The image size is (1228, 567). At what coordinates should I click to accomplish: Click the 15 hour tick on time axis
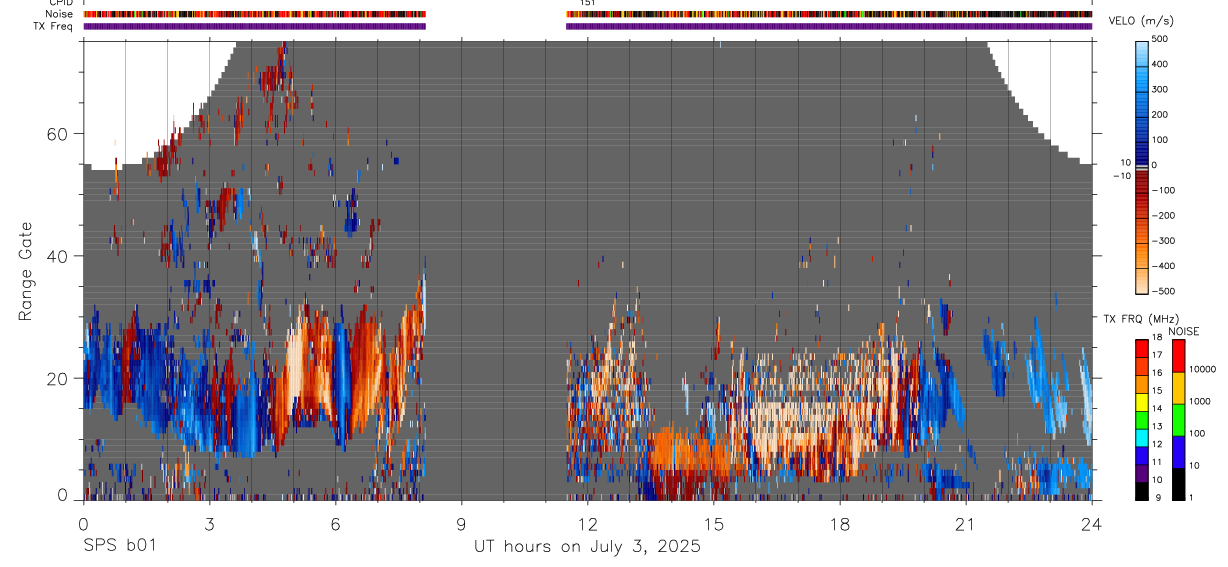[x=714, y=524]
